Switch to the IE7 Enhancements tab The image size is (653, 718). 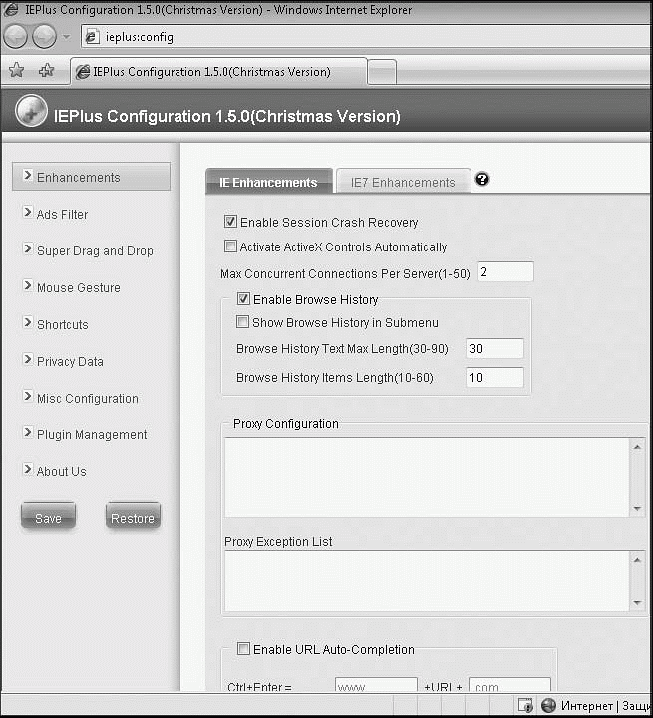(x=403, y=182)
